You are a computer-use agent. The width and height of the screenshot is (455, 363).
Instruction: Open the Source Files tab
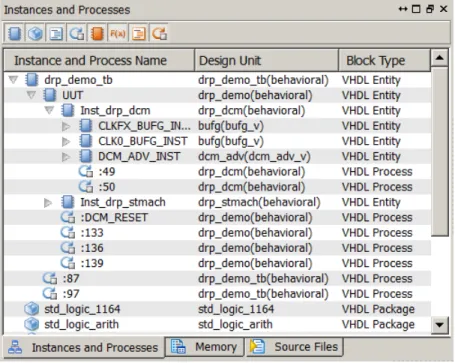click(x=294, y=347)
